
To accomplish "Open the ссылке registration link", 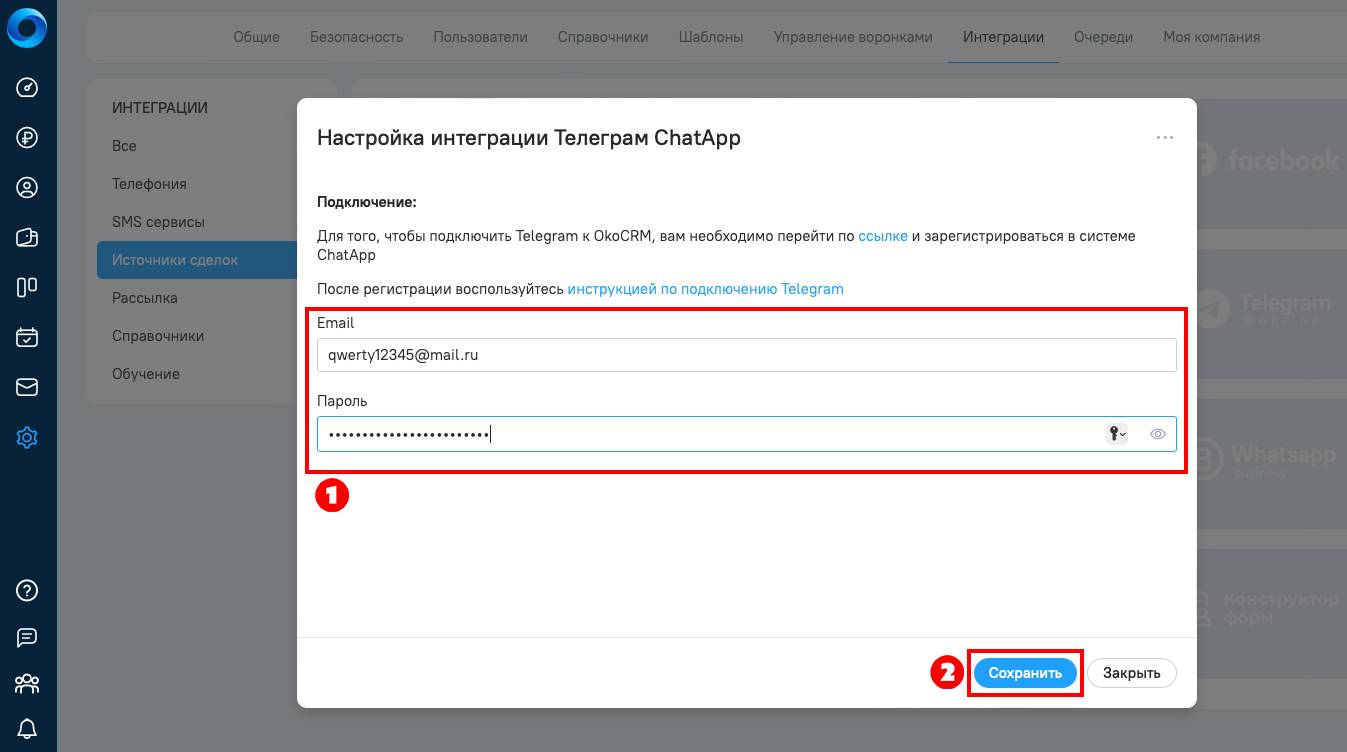I will [883, 236].
